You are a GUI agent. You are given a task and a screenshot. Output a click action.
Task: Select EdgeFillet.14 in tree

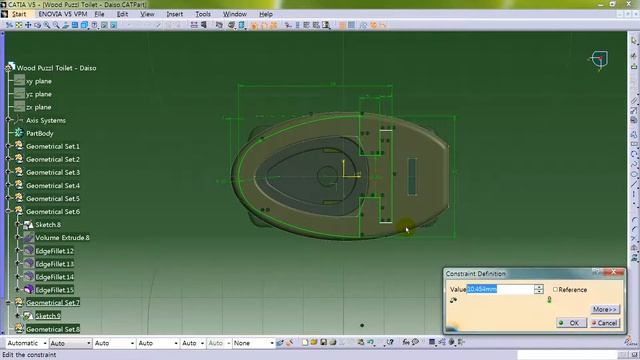tap(54, 277)
